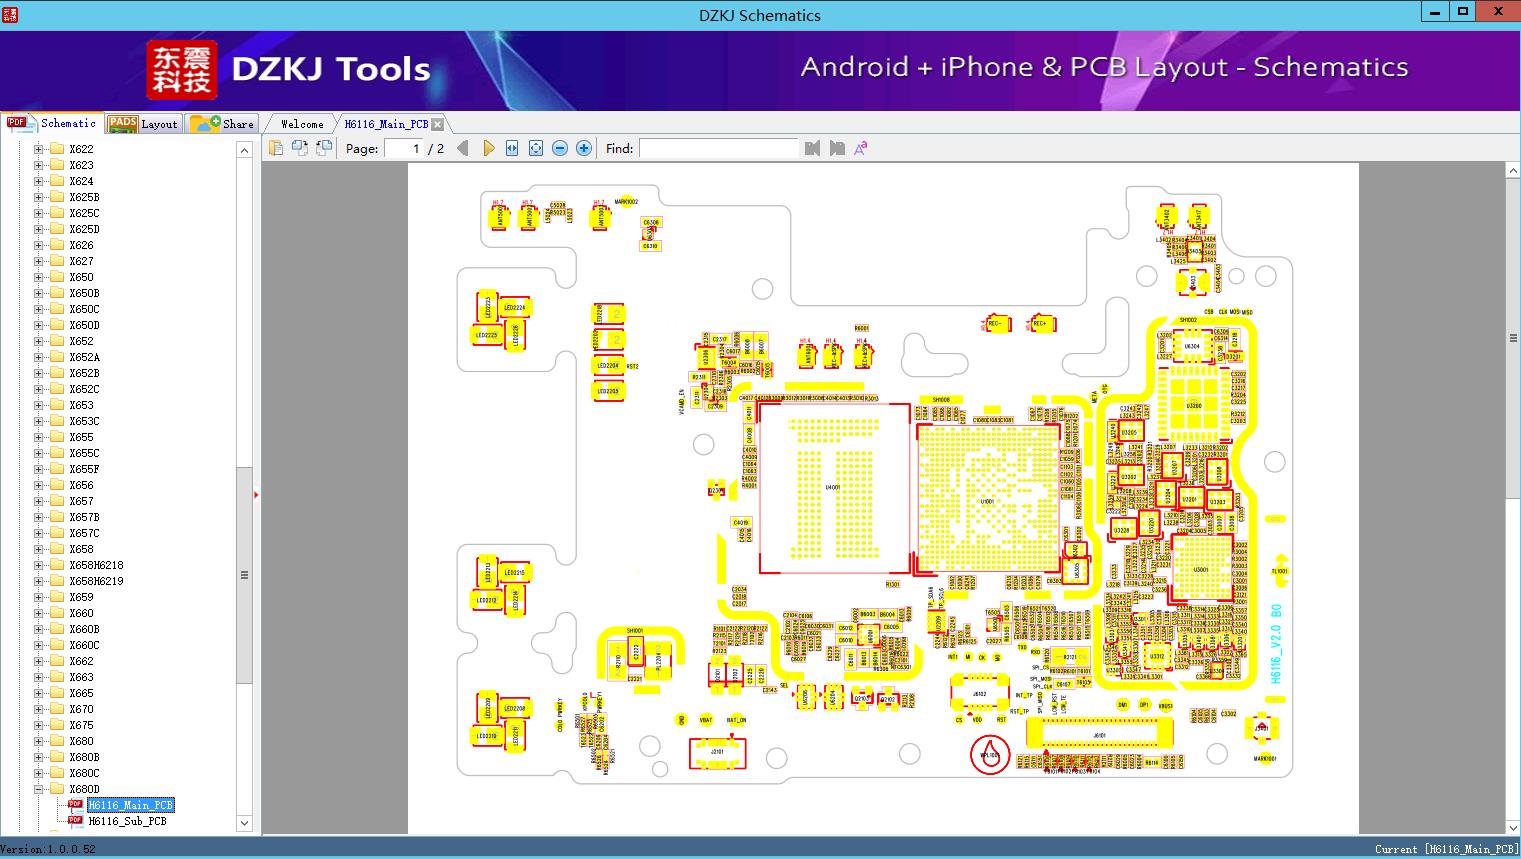1521x859 pixels.
Task: Expand the X665 tree node
Action: [x=38, y=693]
